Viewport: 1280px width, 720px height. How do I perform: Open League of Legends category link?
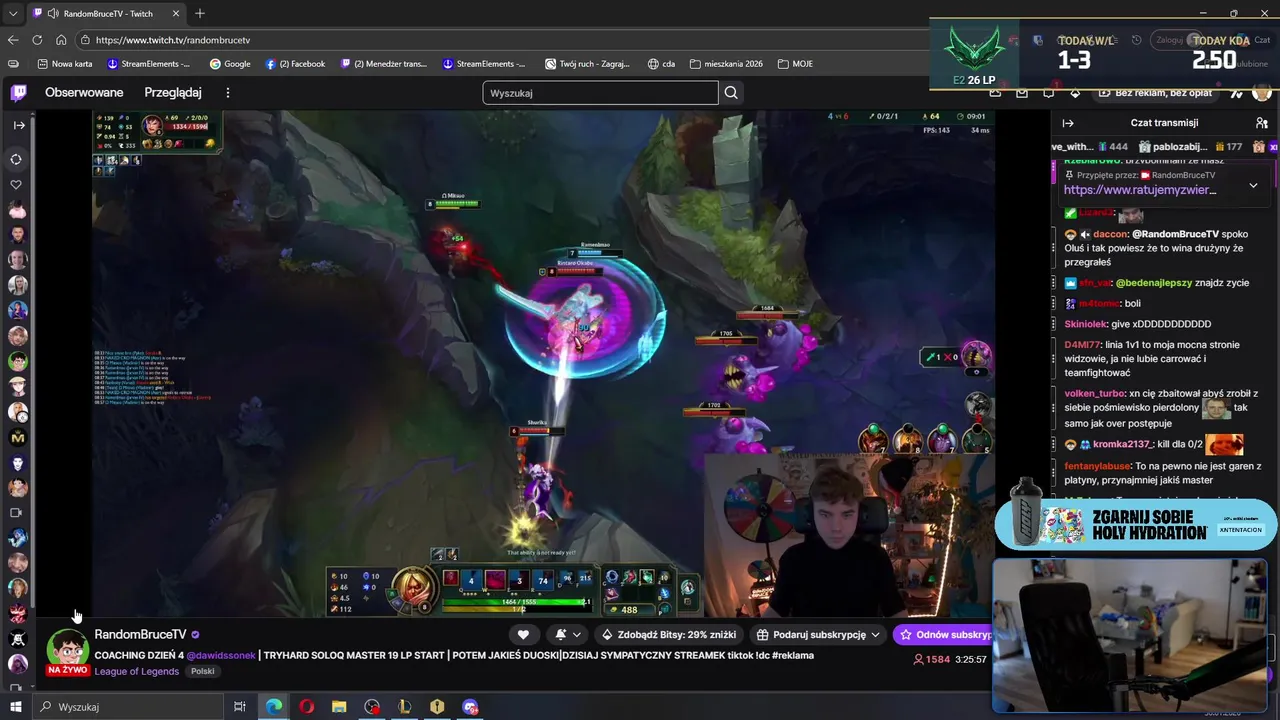137,672
